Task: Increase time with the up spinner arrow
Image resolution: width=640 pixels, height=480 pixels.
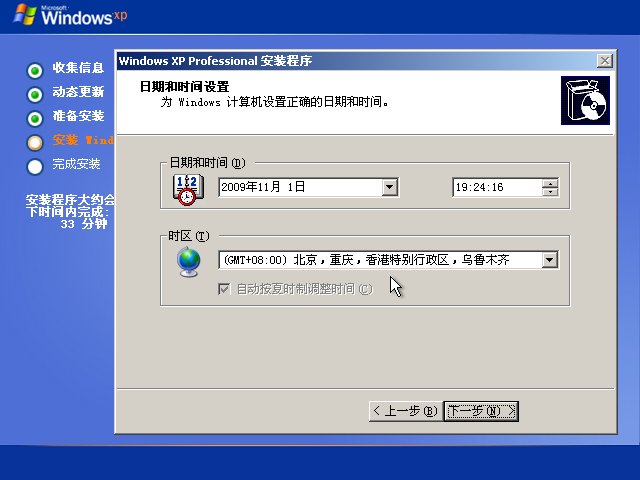Action: pyautogui.click(x=550, y=183)
